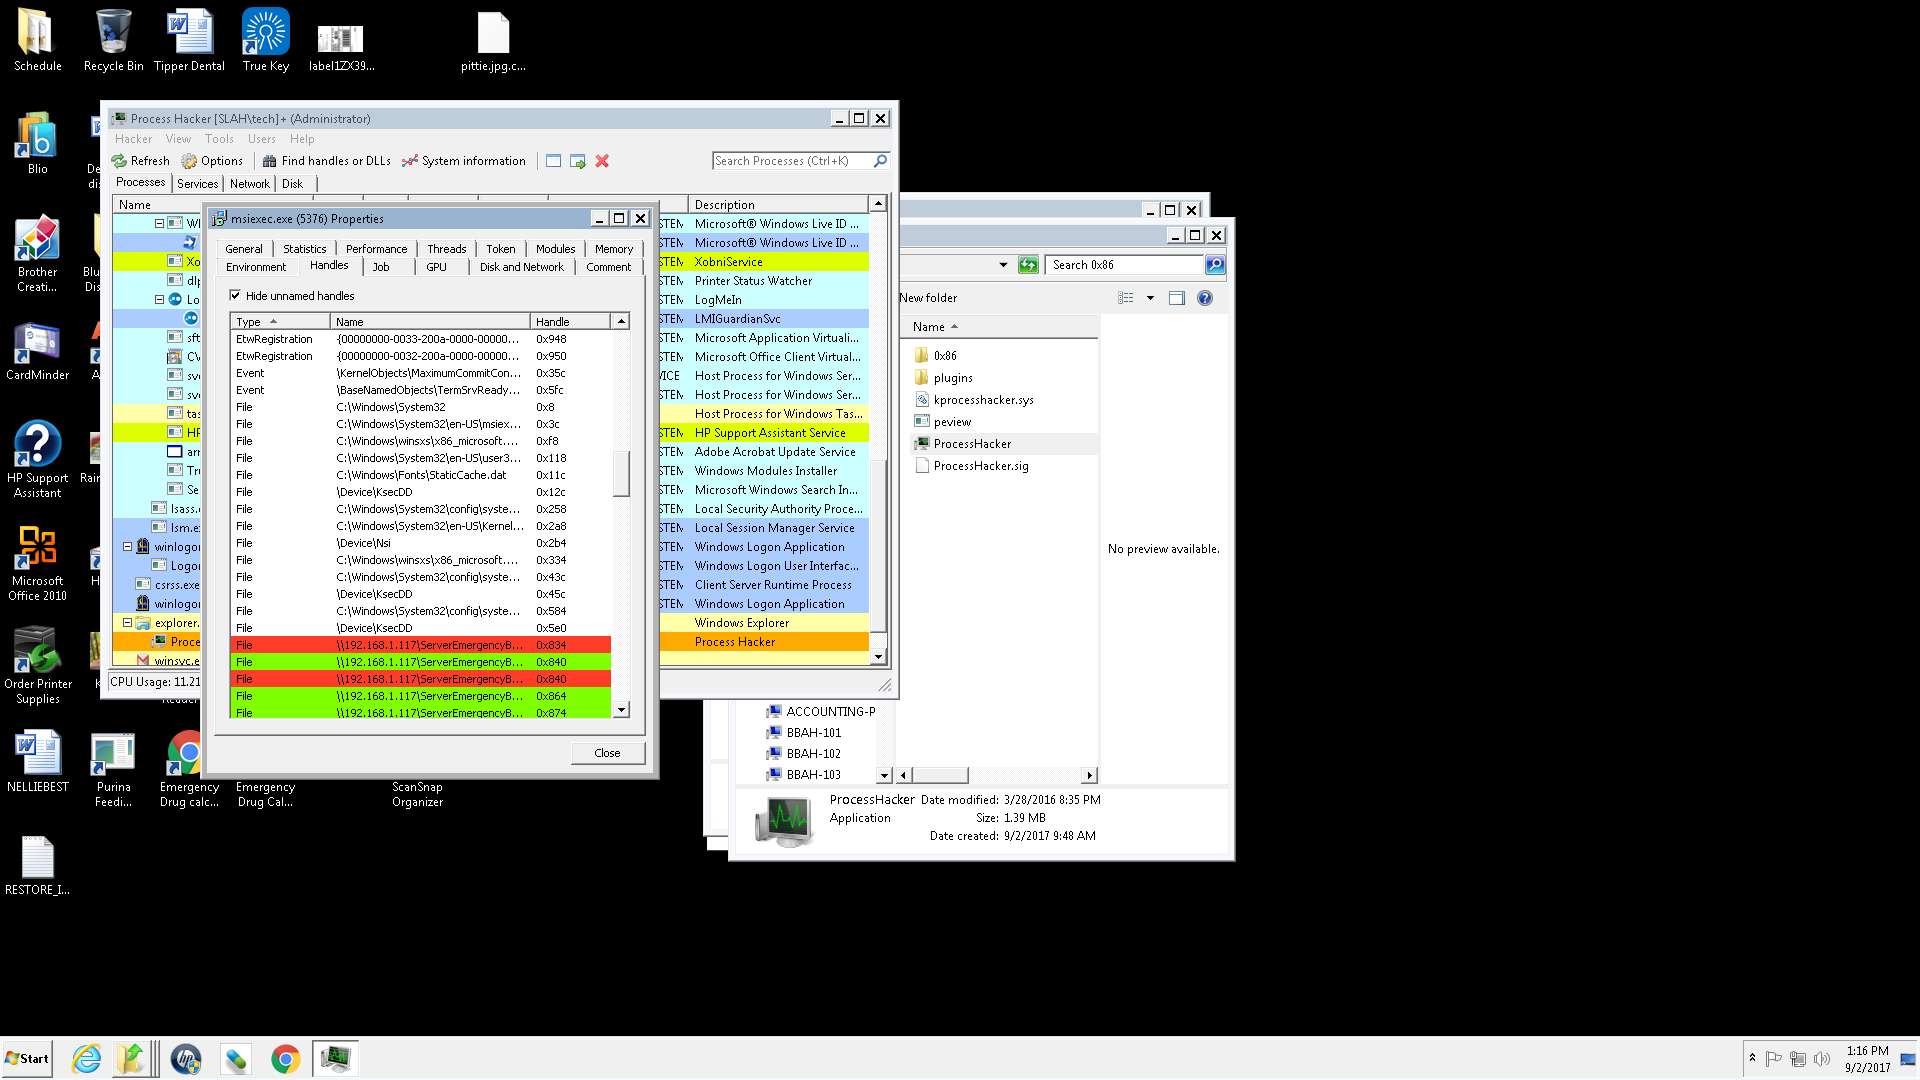
Task: Open the CardMinder desktop icon
Action: [38, 352]
